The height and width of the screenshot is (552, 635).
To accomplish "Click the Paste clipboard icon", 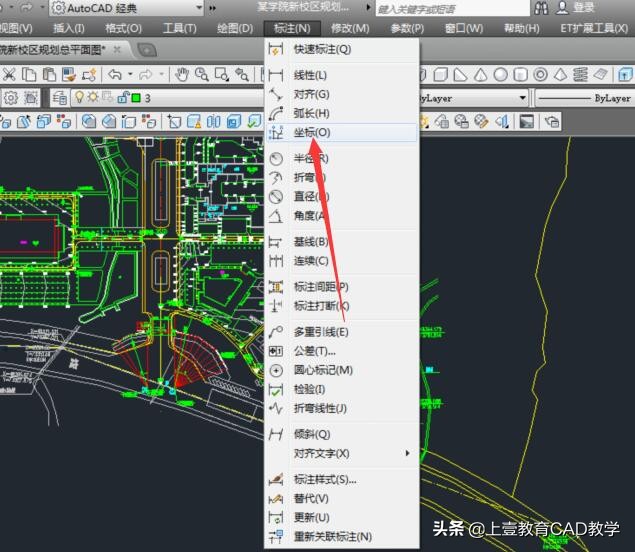I will pos(49,75).
